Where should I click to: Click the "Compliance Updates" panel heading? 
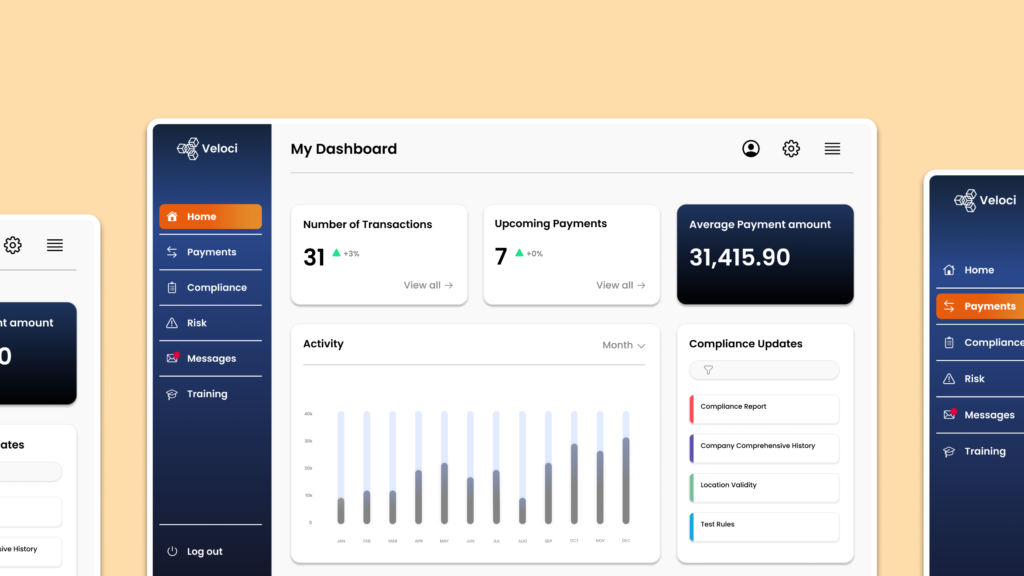(x=746, y=344)
